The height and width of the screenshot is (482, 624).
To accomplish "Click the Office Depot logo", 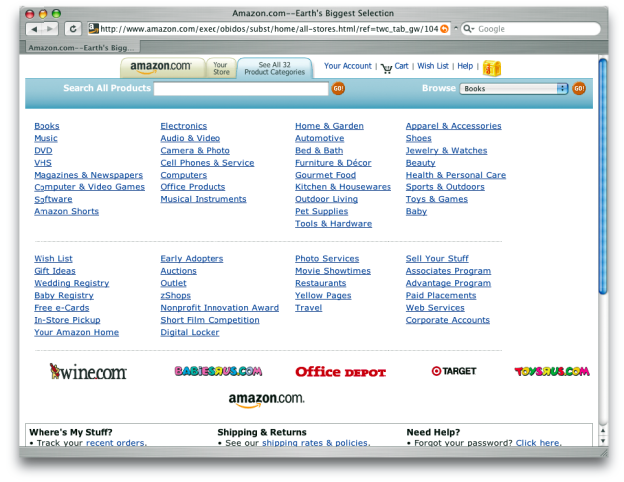I will [x=341, y=372].
